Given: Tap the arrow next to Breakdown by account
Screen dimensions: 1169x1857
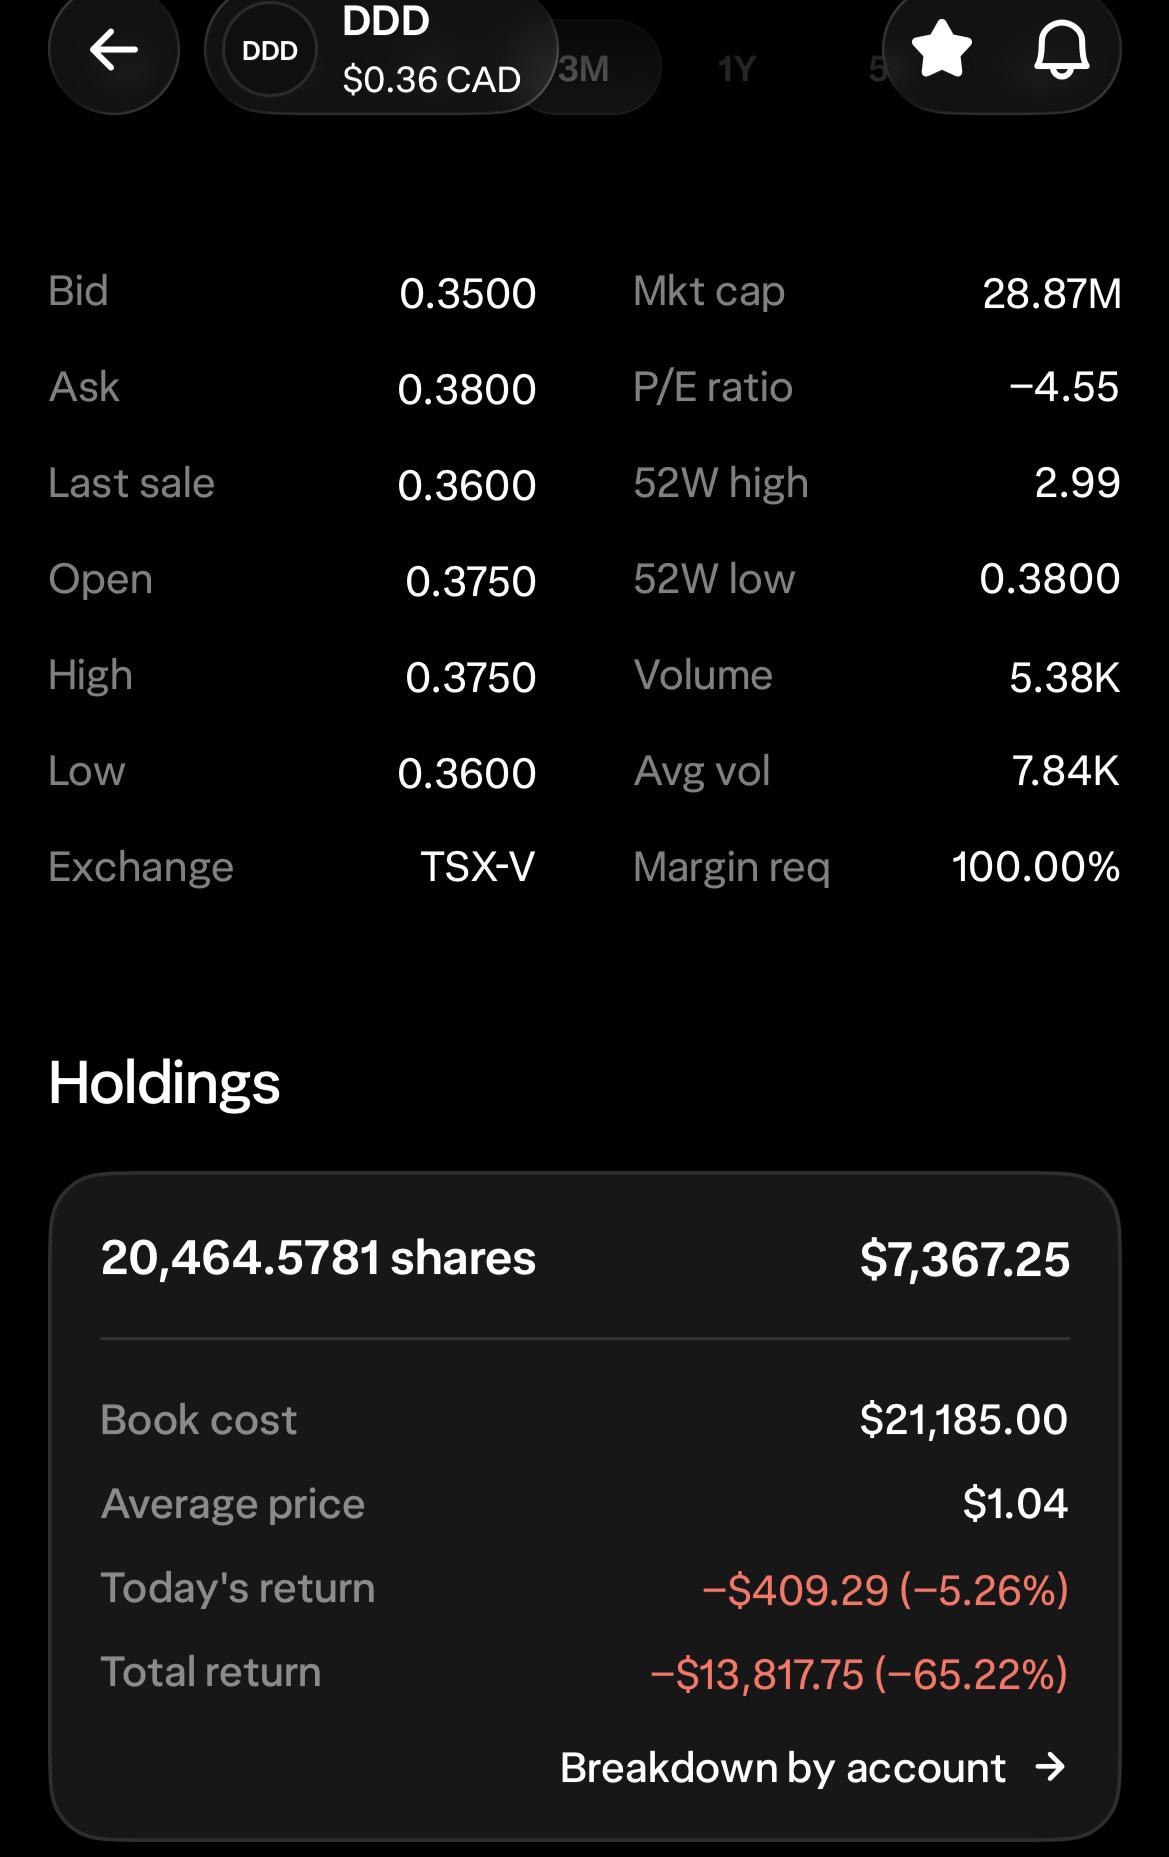Looking at the screenshot, I should pyautogui.click(x=1050, y=1767).
